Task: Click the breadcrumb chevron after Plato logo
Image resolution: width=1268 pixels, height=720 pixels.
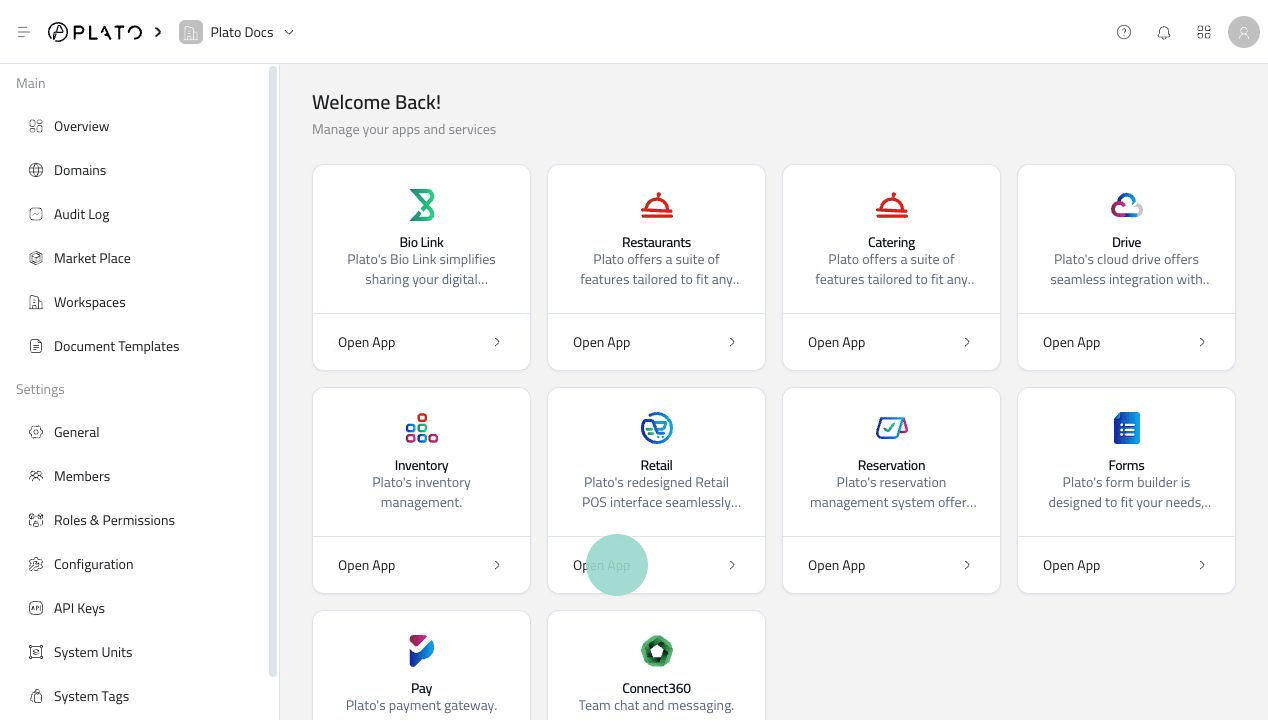Action: [158, 32]
